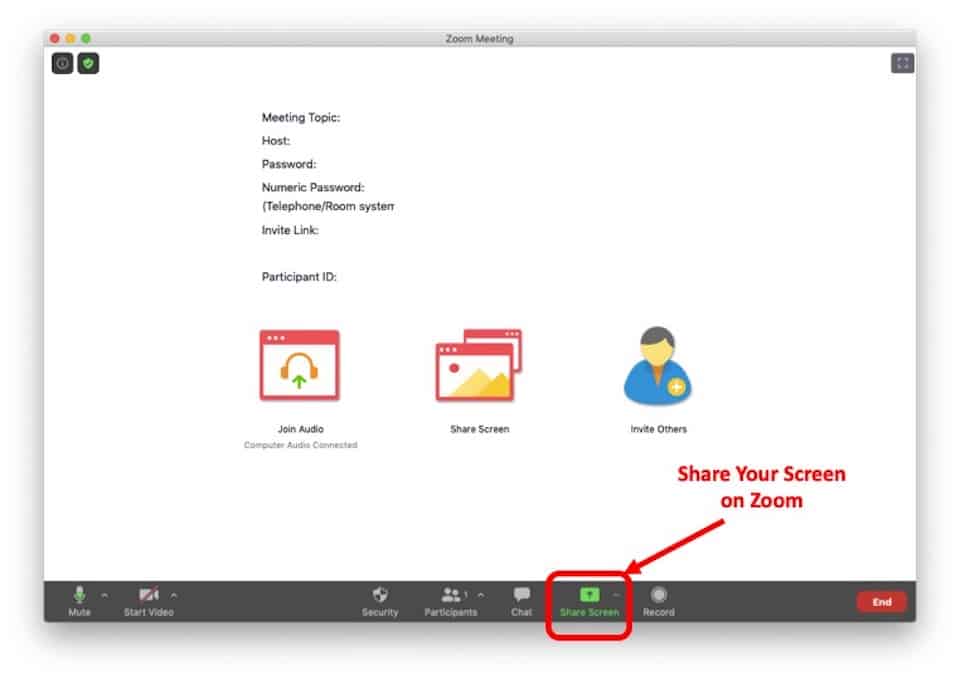Screen dimensions: 960x680
Task: Expand share options arrow beside Share Screen
Action: pyautogui.click(x=616, y=595)
